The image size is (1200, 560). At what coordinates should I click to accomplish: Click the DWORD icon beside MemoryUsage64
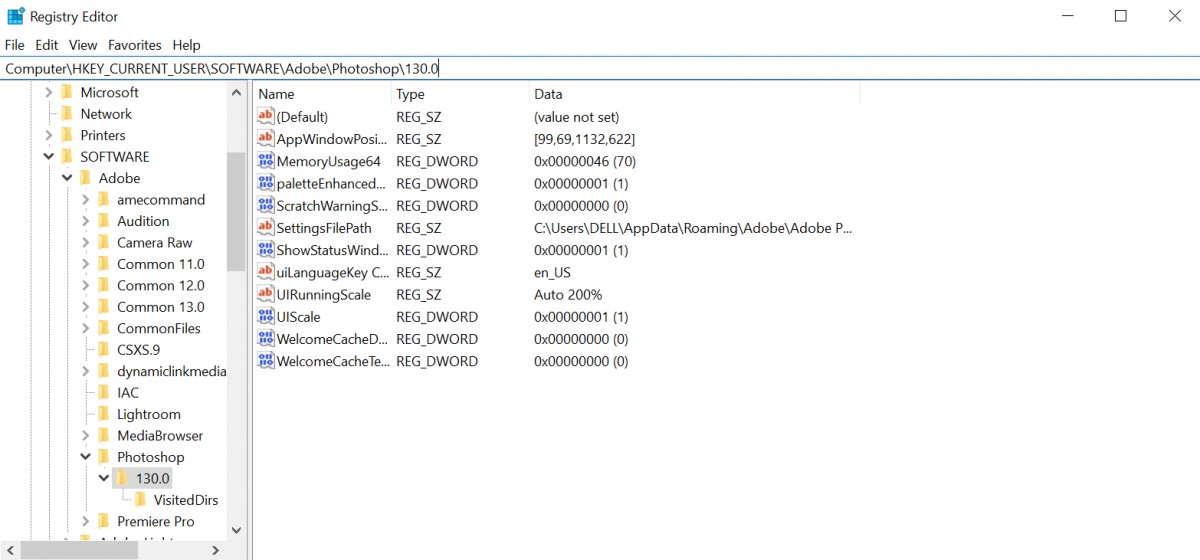(x=266, y=161)
